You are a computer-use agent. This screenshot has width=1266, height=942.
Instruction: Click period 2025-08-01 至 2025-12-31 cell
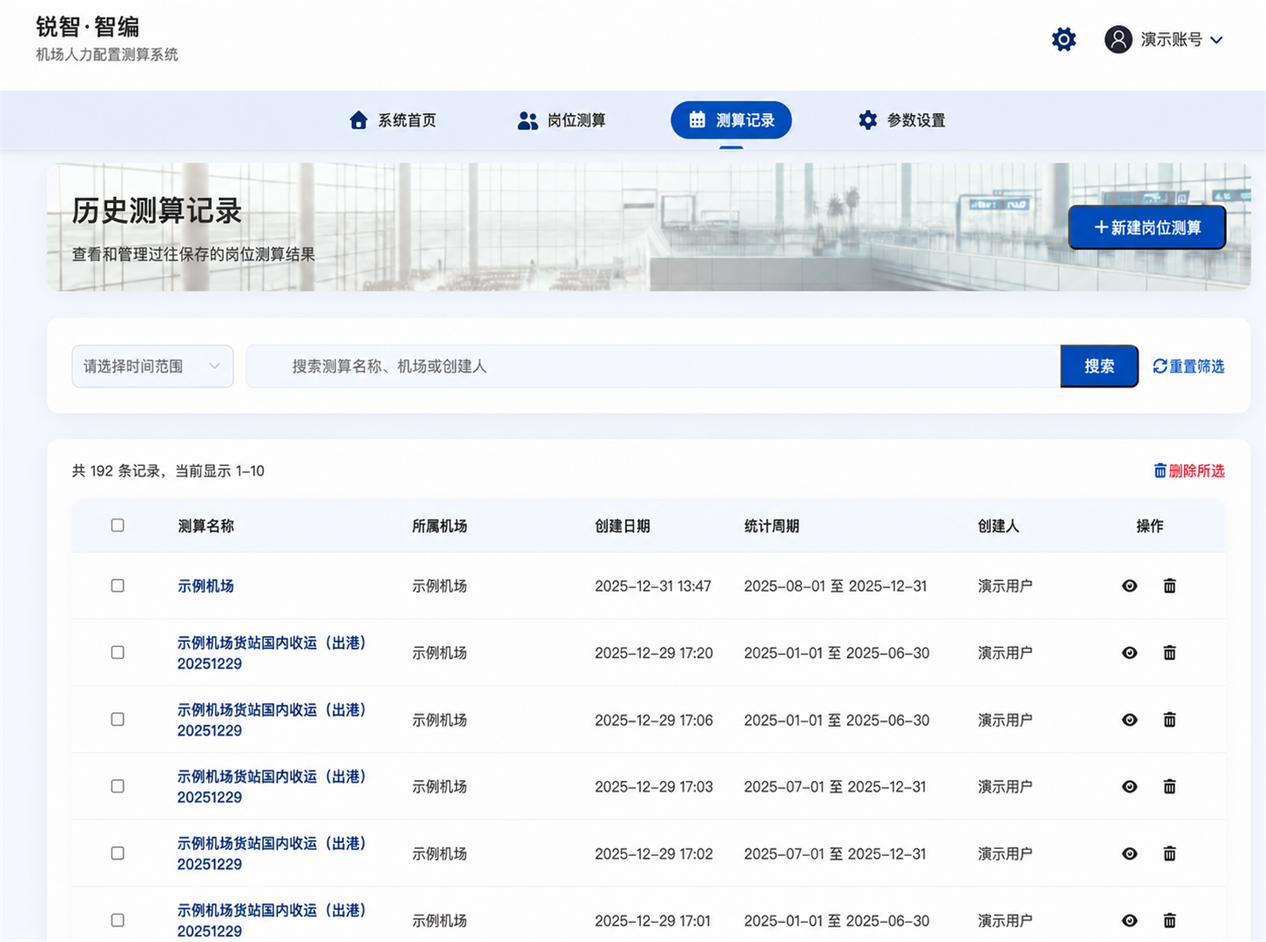pos(835,586)
